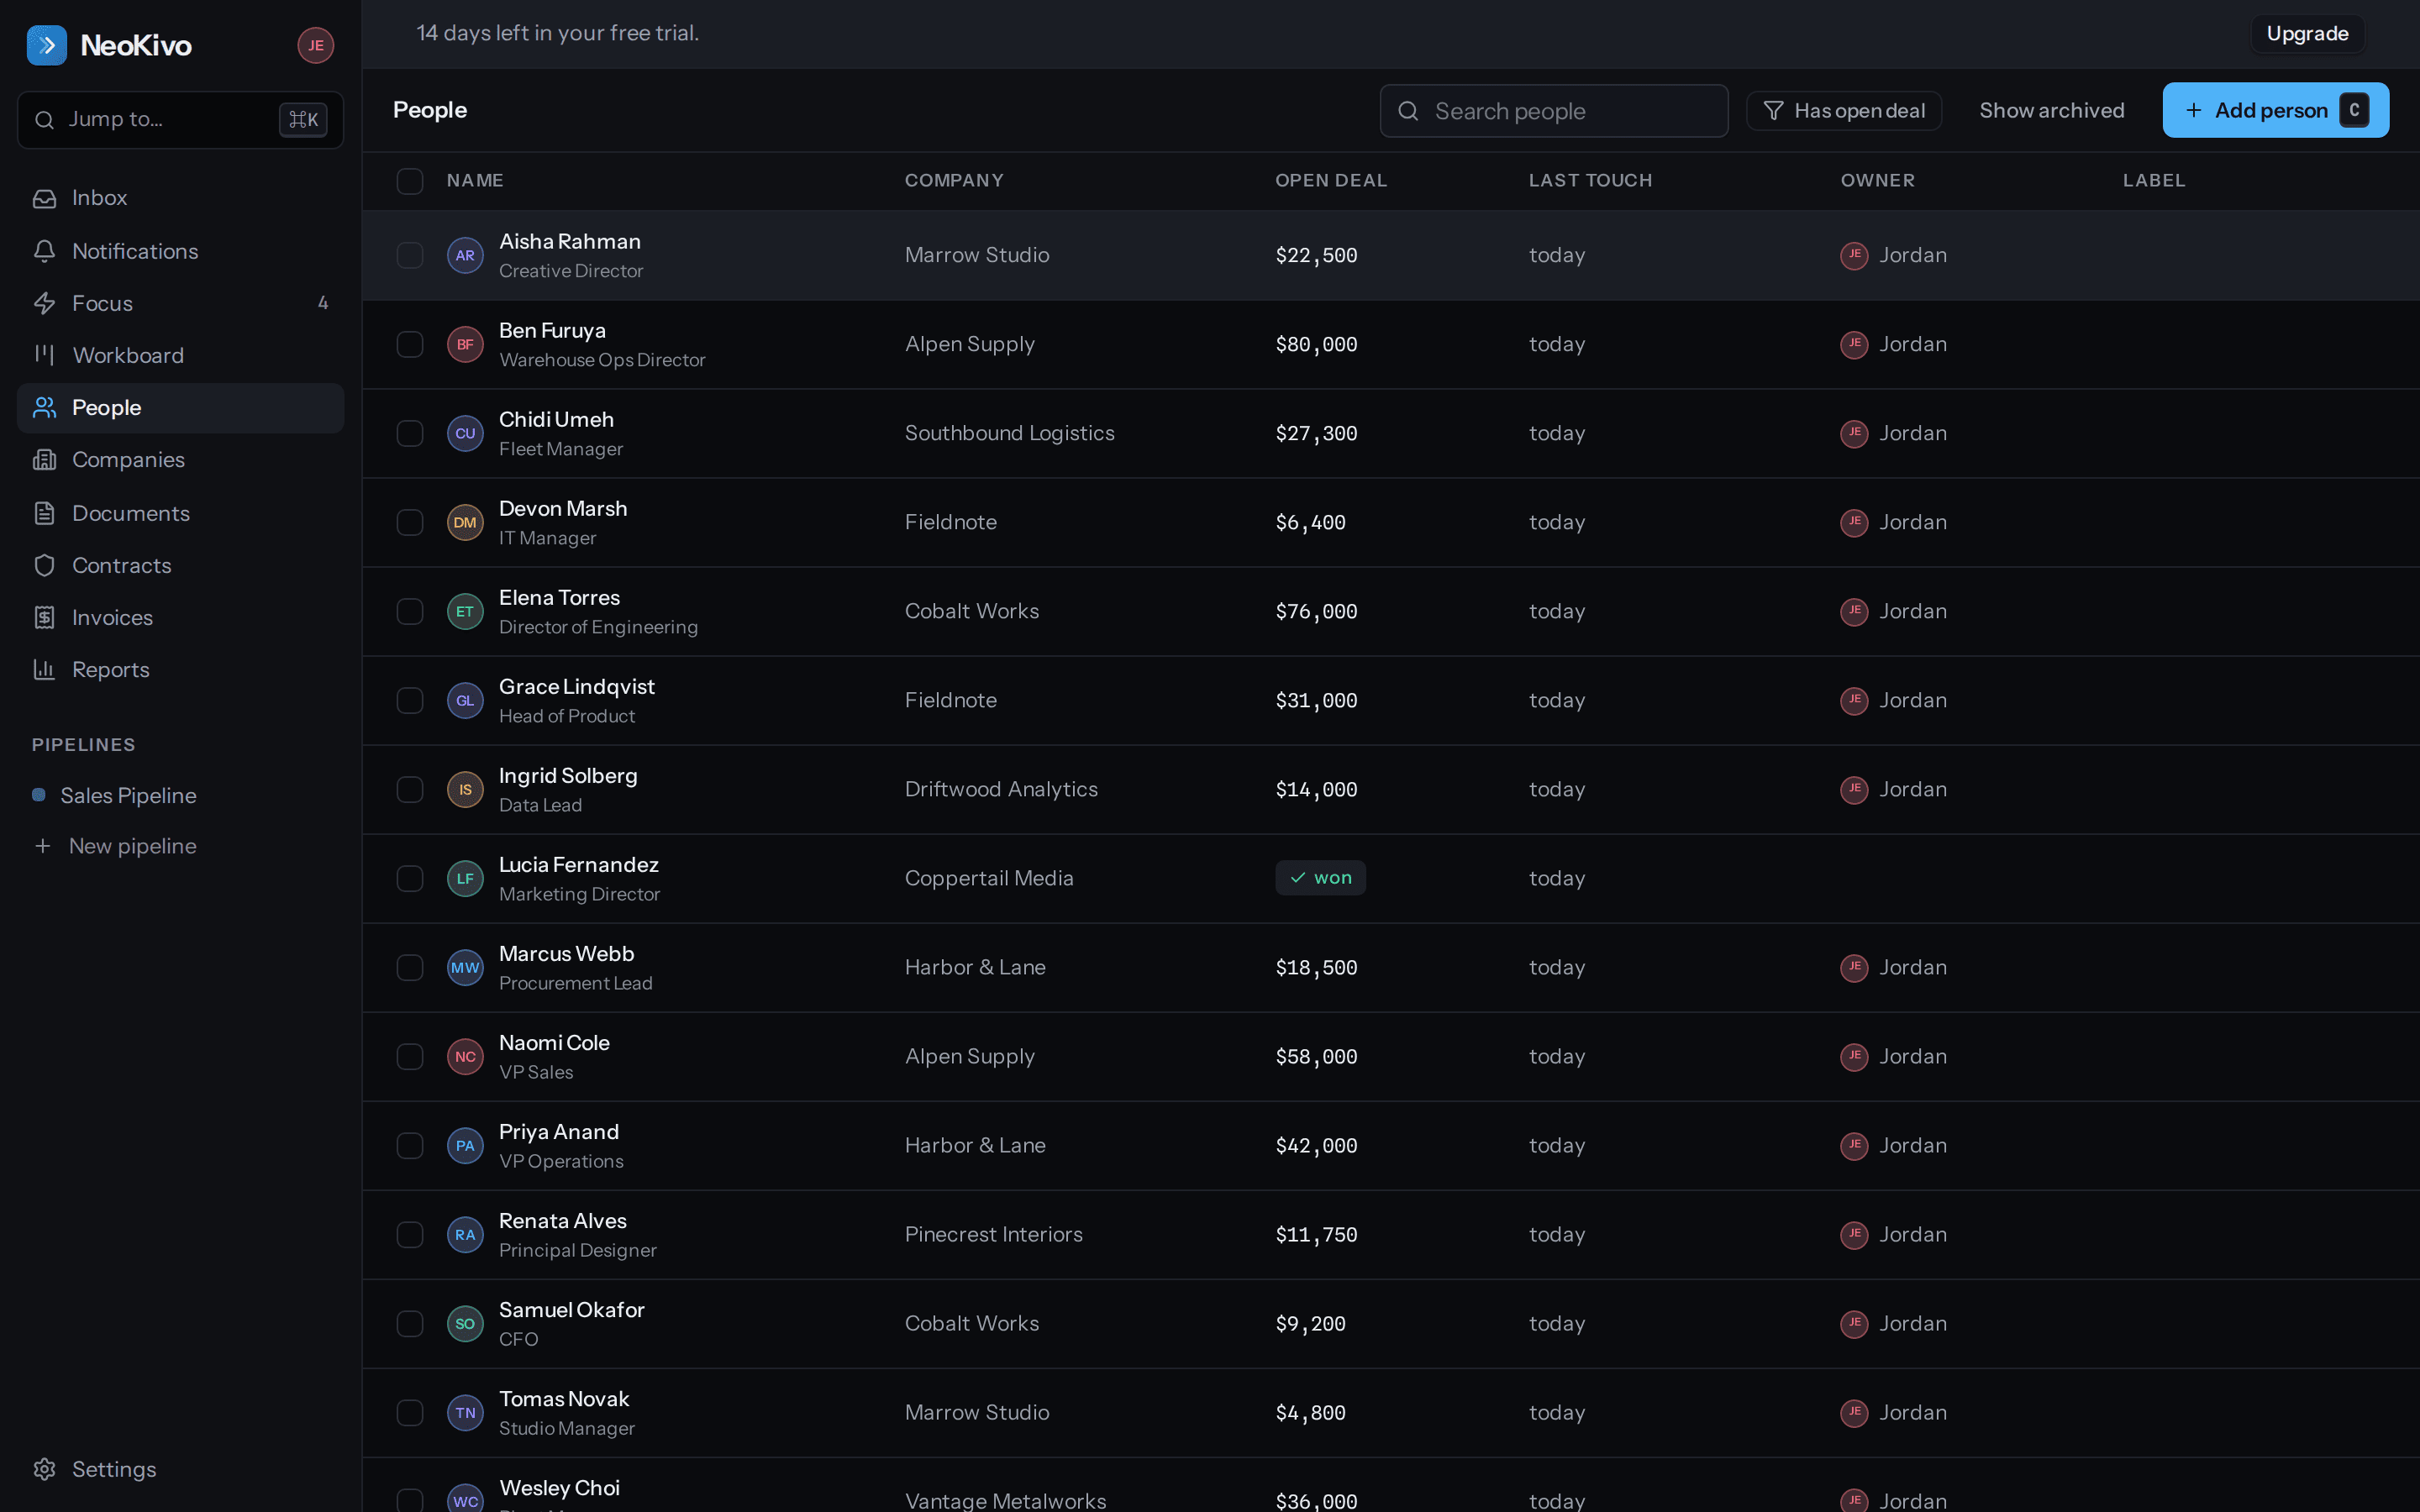
Task: Open Focus via the lightning icon
Action: tap(44, 303)
